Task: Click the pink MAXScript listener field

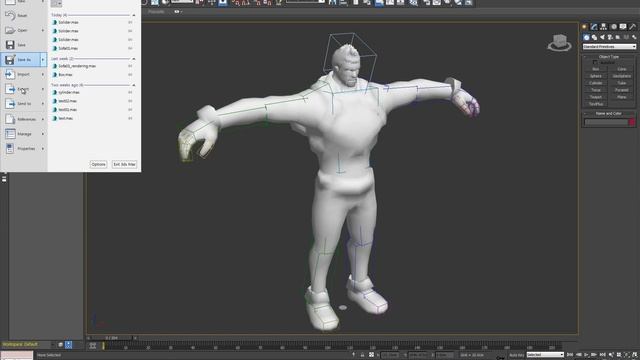Action: (17, 354)
